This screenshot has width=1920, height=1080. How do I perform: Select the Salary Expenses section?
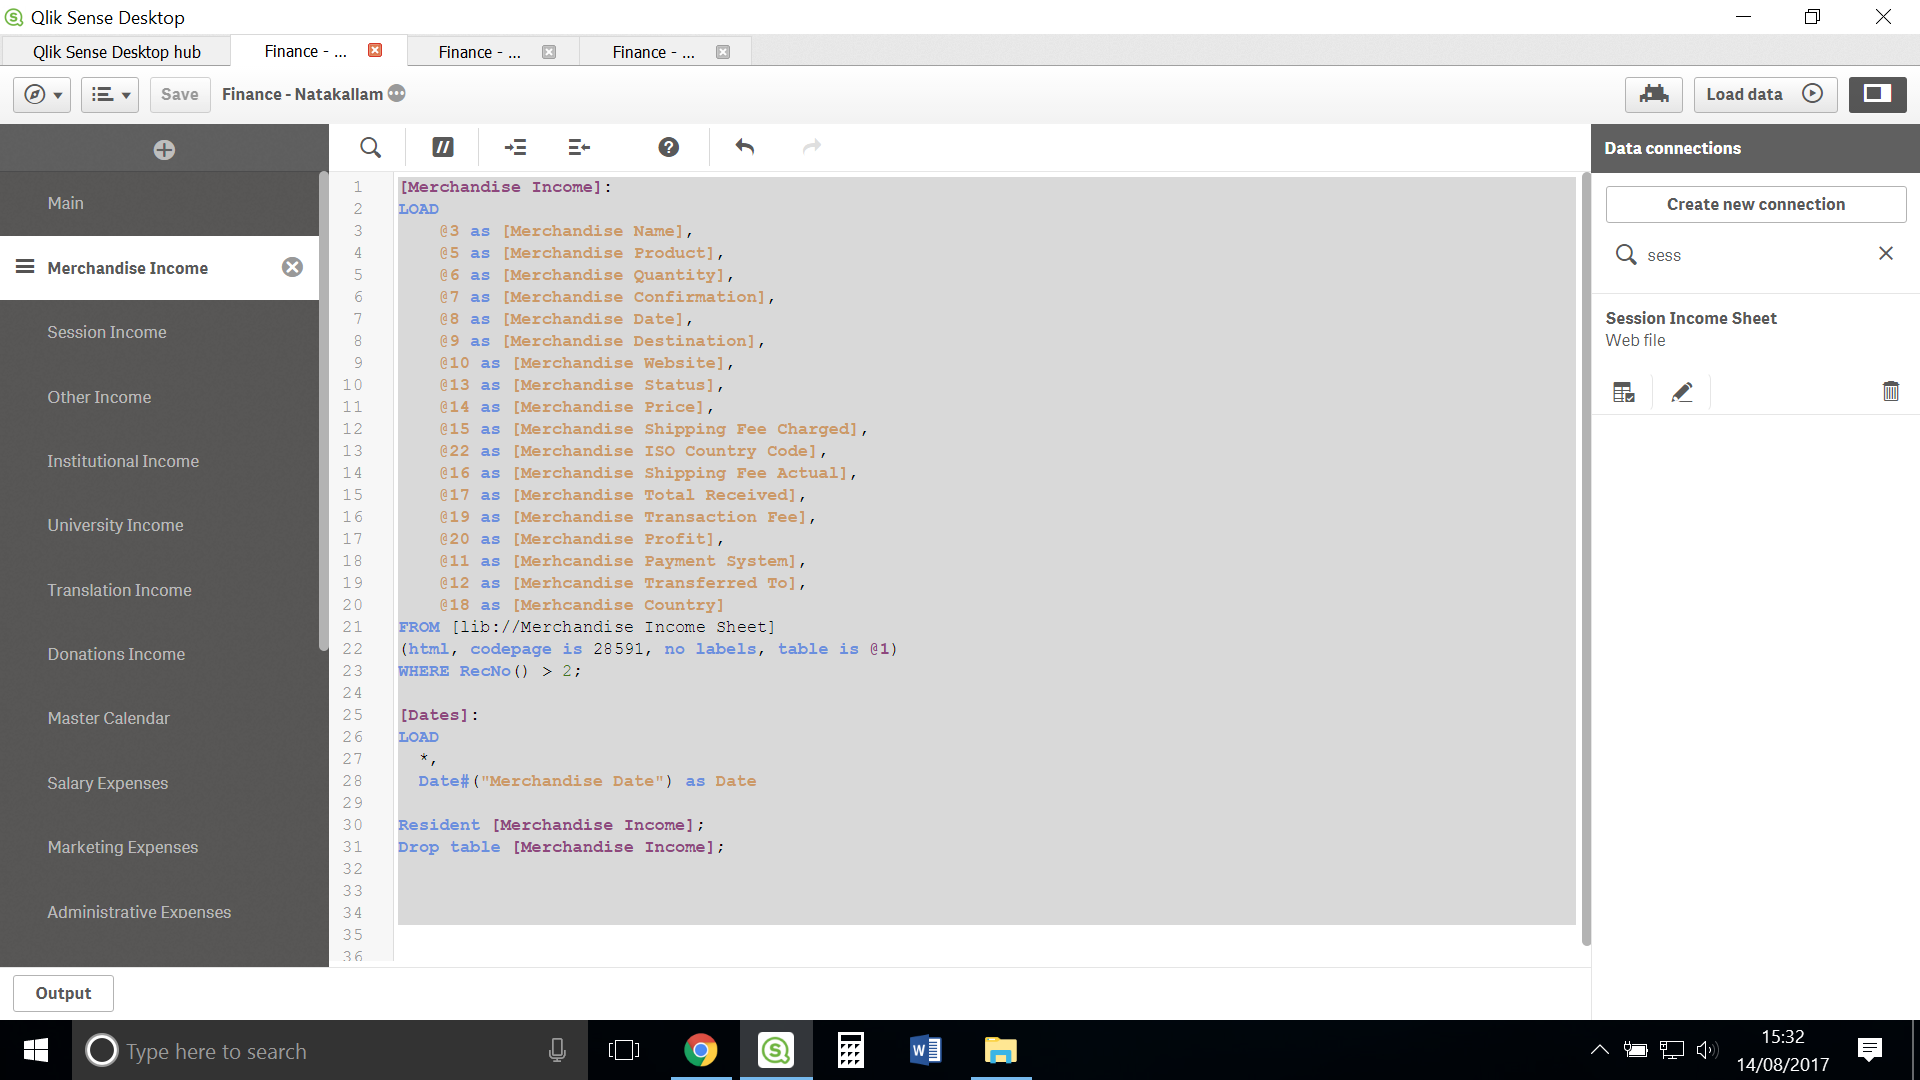click(x=107, y=783)
